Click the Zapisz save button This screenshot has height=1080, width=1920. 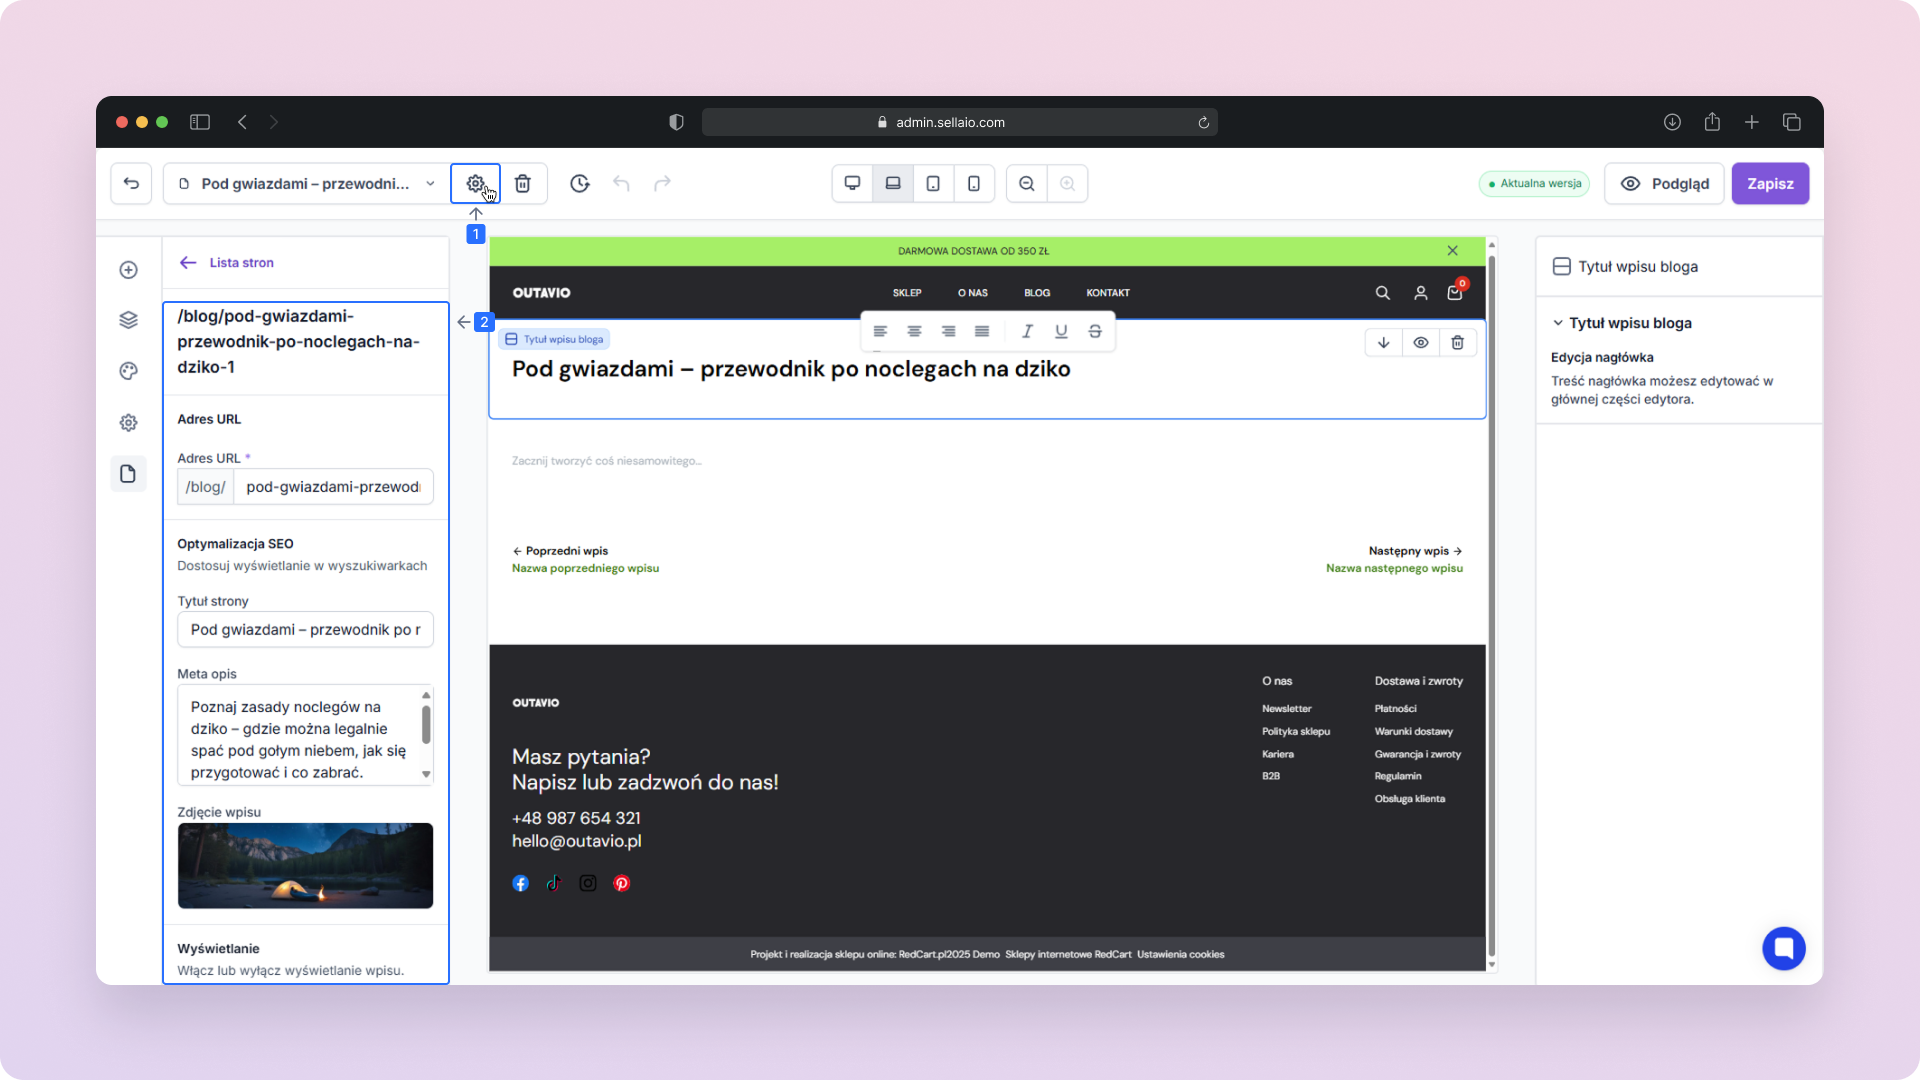(1770, 184)
